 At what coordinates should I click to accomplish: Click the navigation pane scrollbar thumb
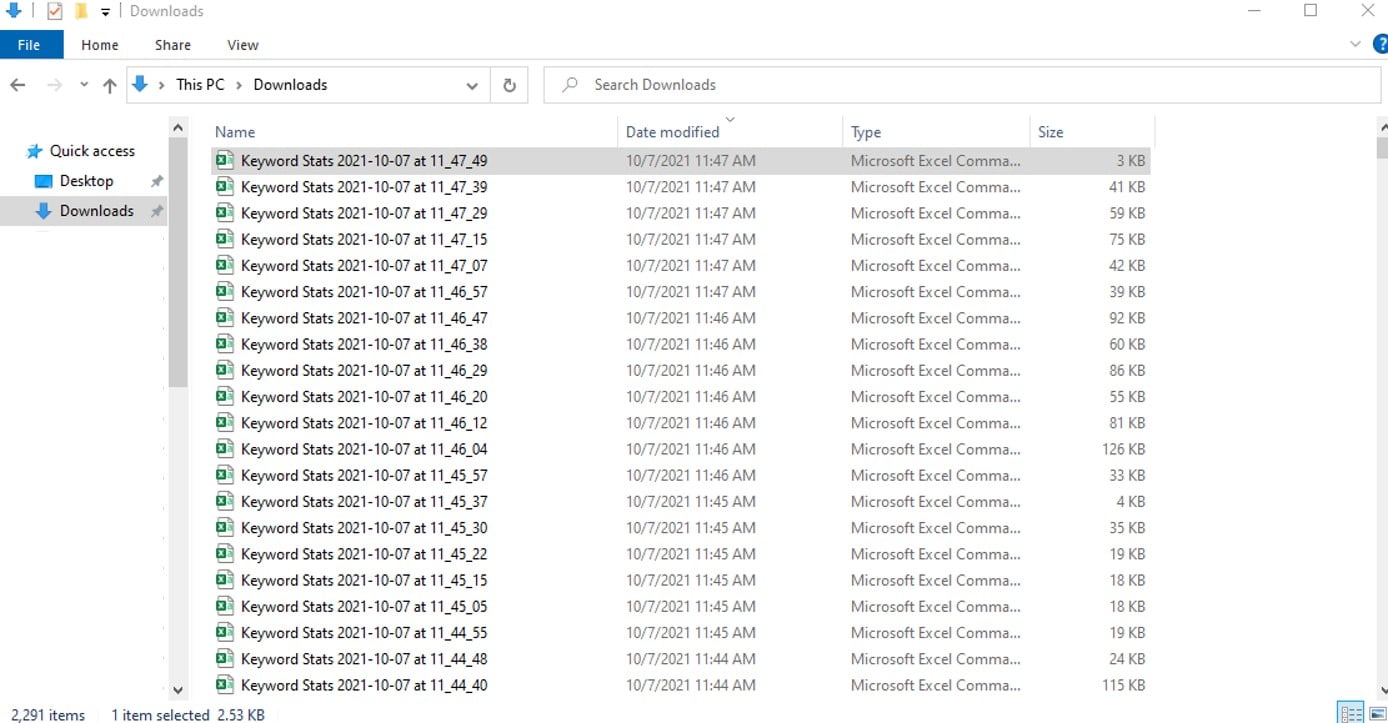[x=178, y=263]
